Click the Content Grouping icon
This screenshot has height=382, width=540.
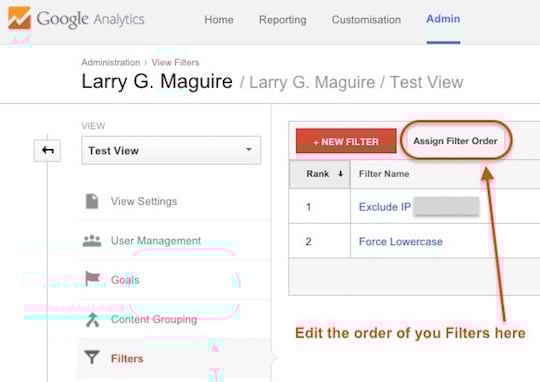pos(92,319)
